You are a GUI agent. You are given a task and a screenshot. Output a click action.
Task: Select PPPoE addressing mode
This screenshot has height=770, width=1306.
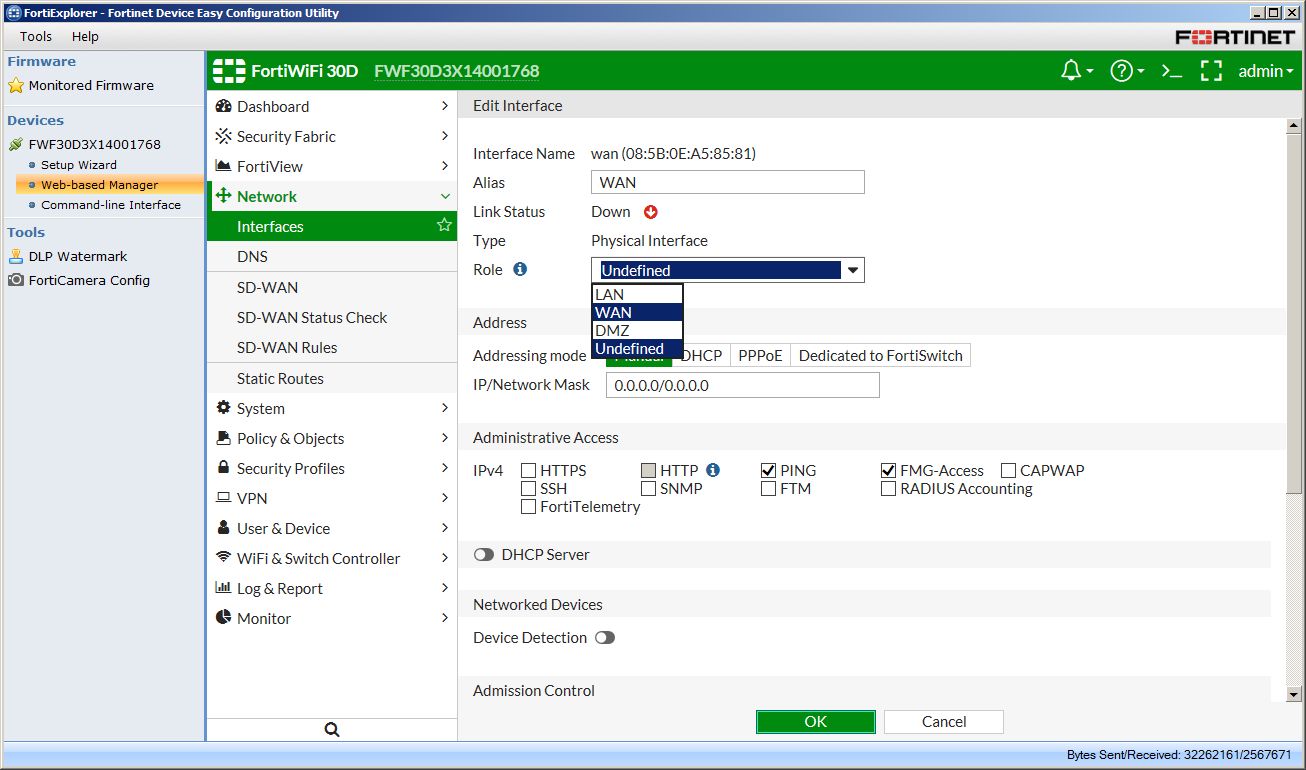[760, 356]
